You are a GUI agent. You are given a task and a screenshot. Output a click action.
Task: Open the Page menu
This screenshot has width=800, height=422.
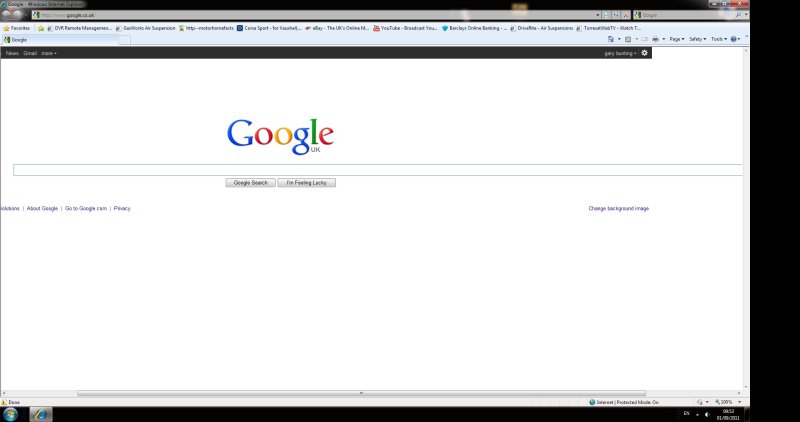[677, 39]
